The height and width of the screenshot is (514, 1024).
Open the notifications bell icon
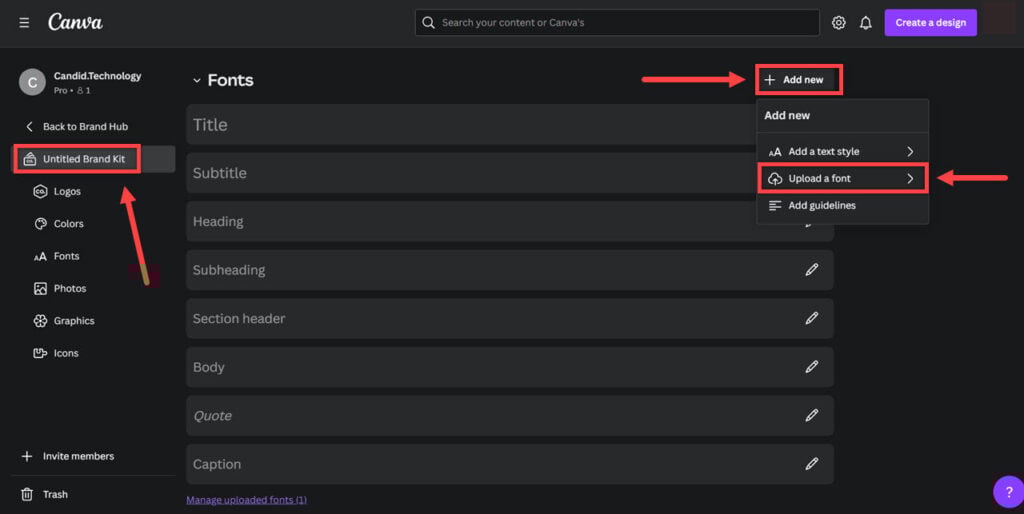click(x=865, y=23)
